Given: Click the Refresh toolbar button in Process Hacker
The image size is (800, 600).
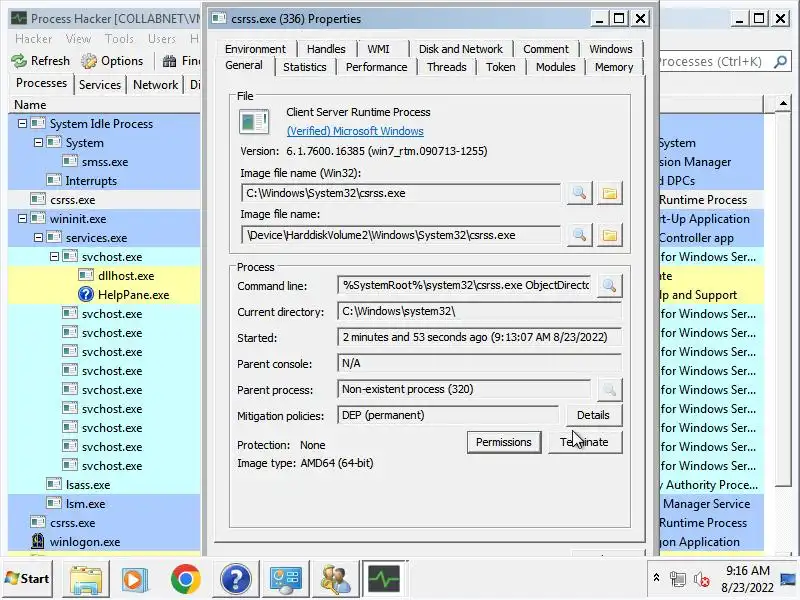Looking at the screenshot, I should (41, 61).
